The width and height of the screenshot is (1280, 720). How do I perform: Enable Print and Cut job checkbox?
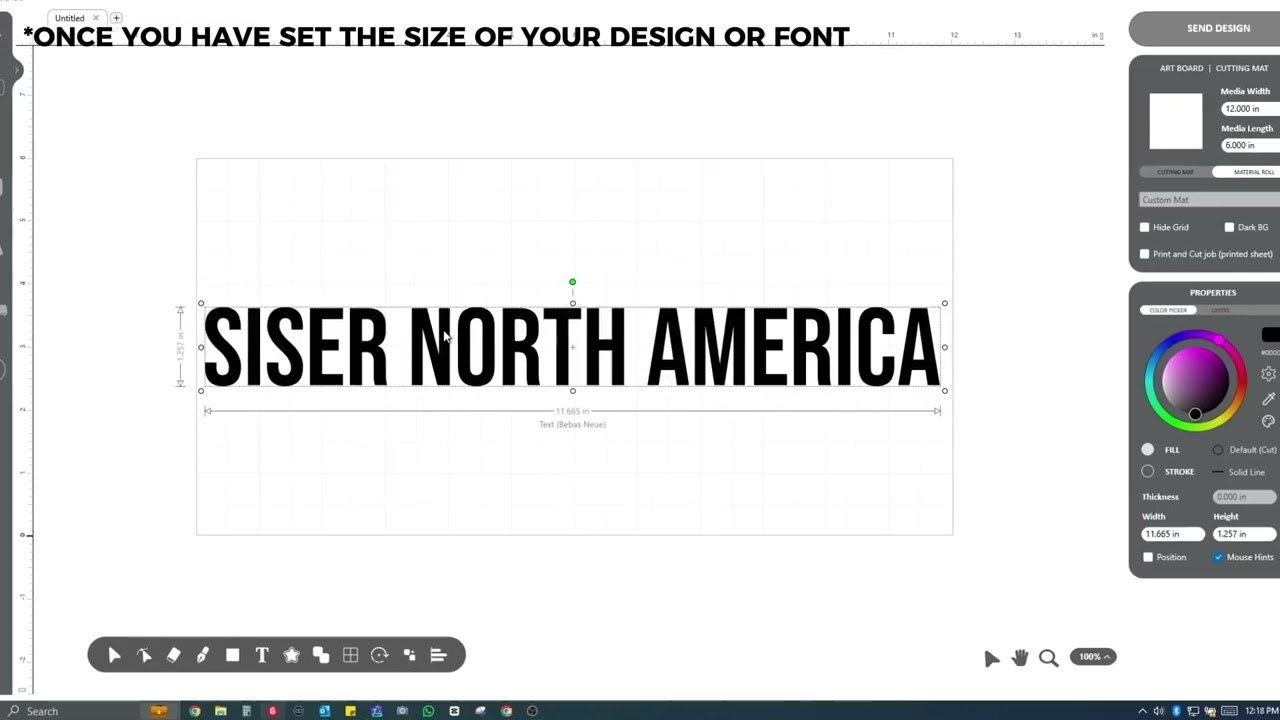tap(1145, 254)
